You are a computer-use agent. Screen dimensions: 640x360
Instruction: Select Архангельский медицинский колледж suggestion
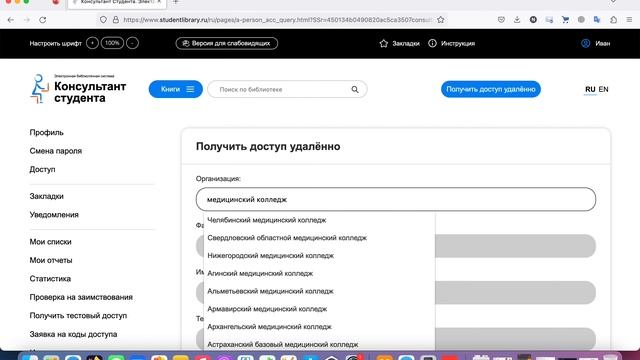click(x=319, y=327)
